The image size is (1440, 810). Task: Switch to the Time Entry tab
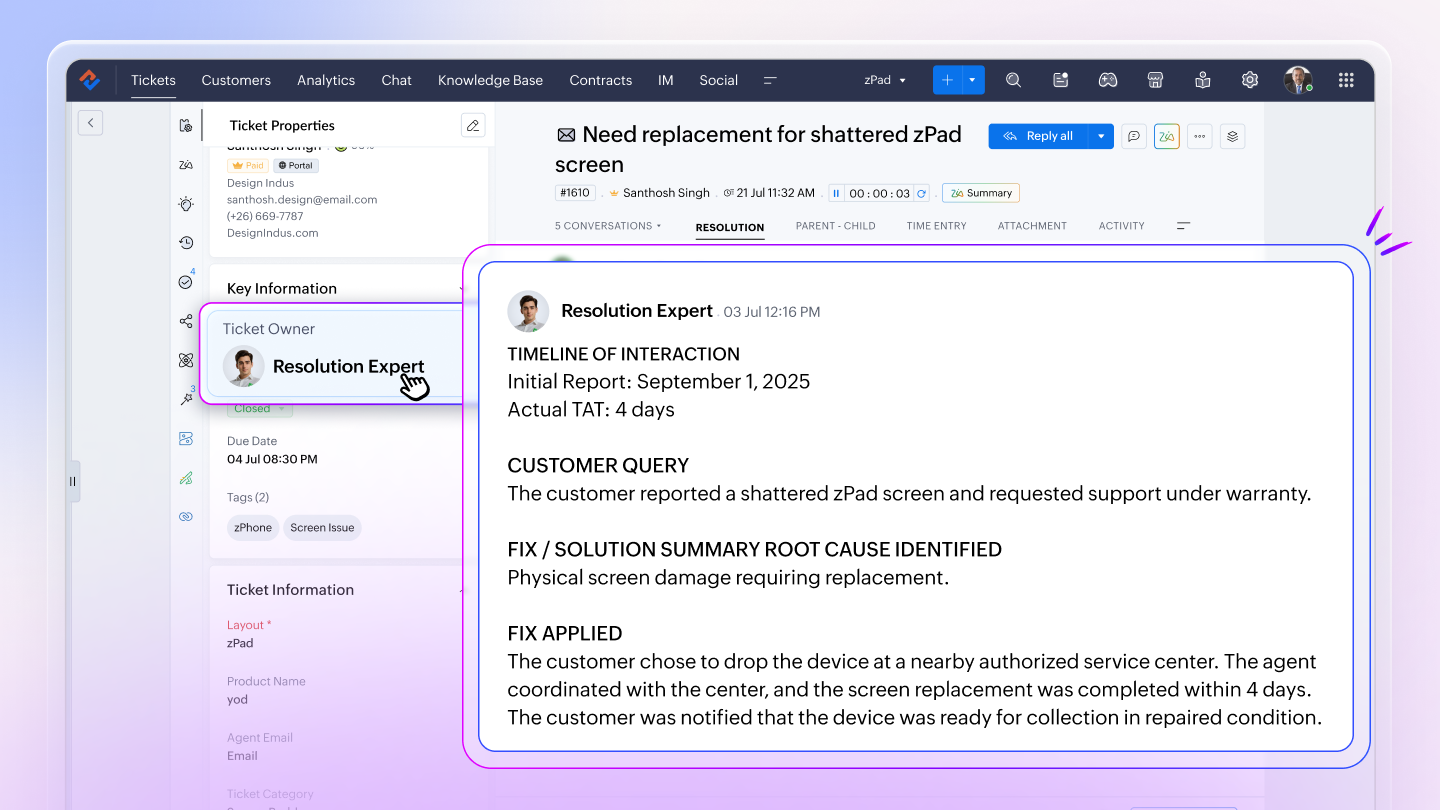pyautogui.click(x=937, y=226)
